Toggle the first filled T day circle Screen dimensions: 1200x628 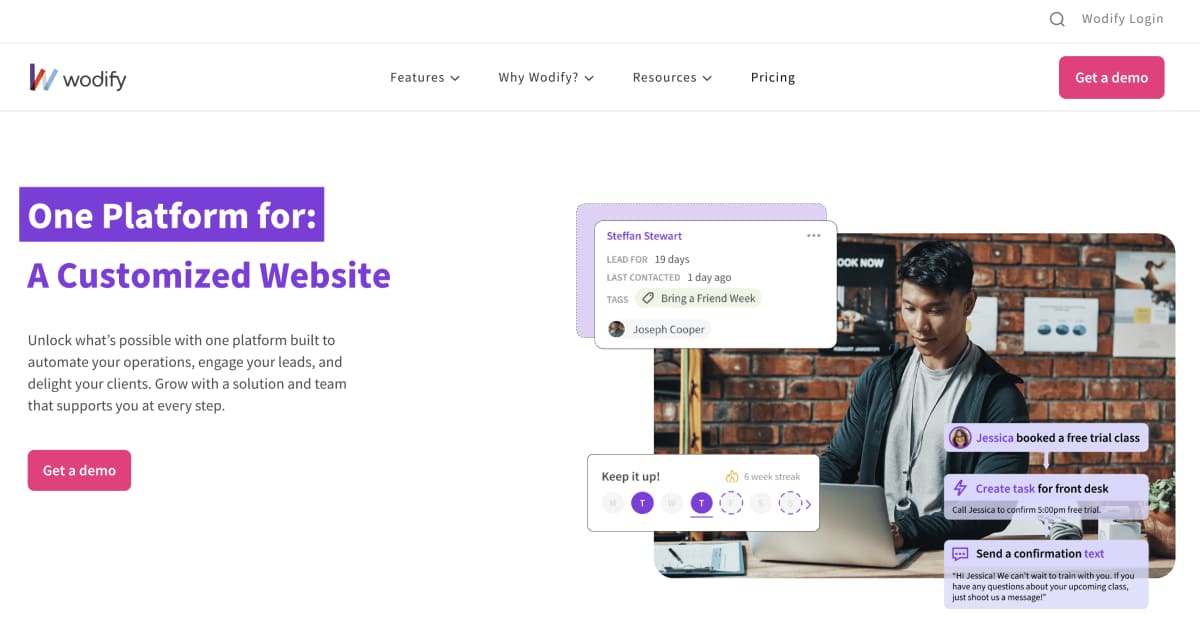[642, 503]
